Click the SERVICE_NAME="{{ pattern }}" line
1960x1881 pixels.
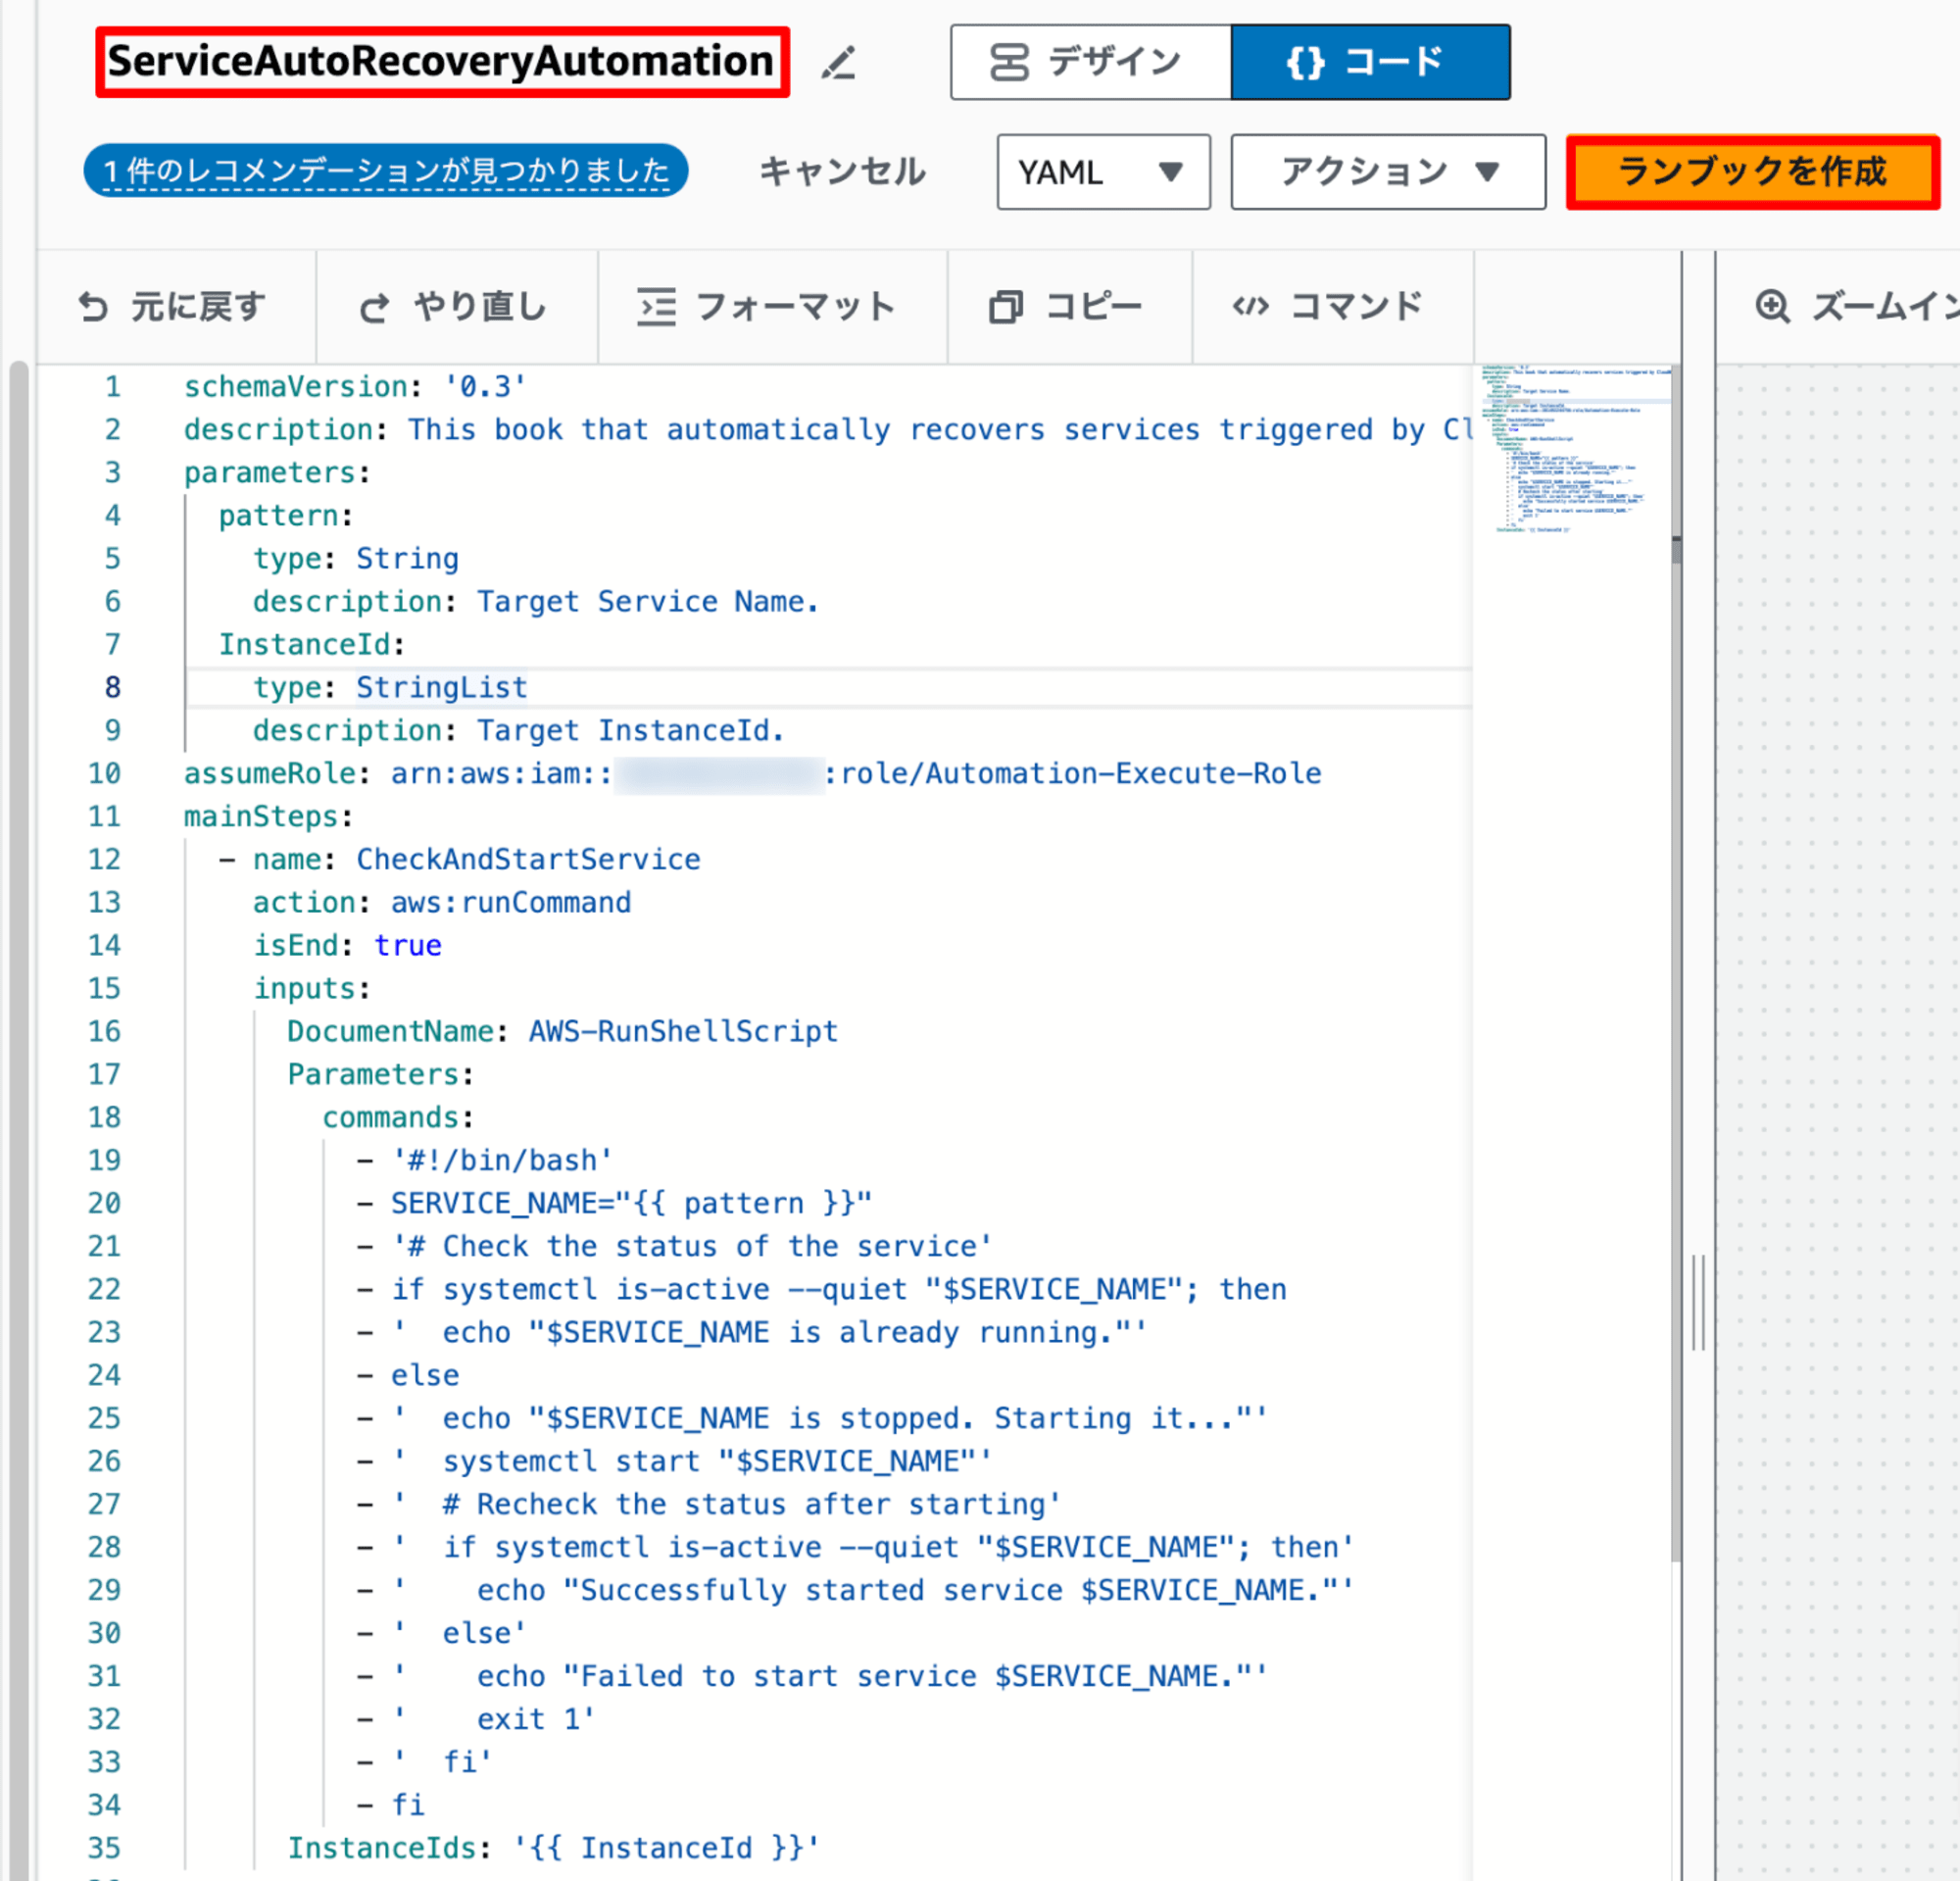(x=614, y=1203)
